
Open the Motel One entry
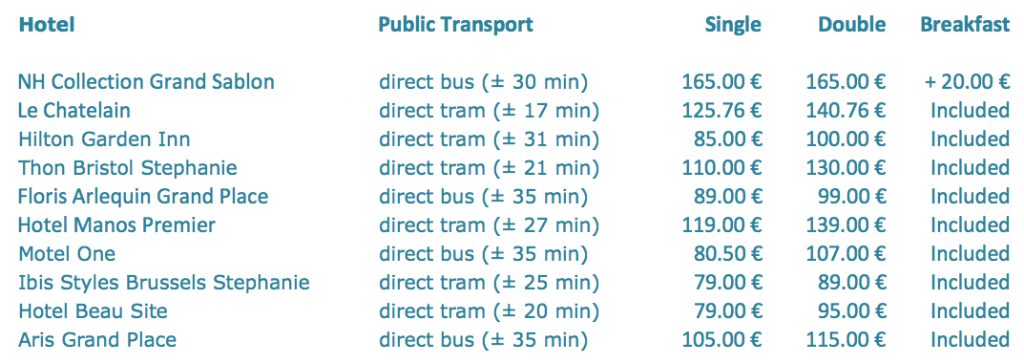tap(67, 254)
